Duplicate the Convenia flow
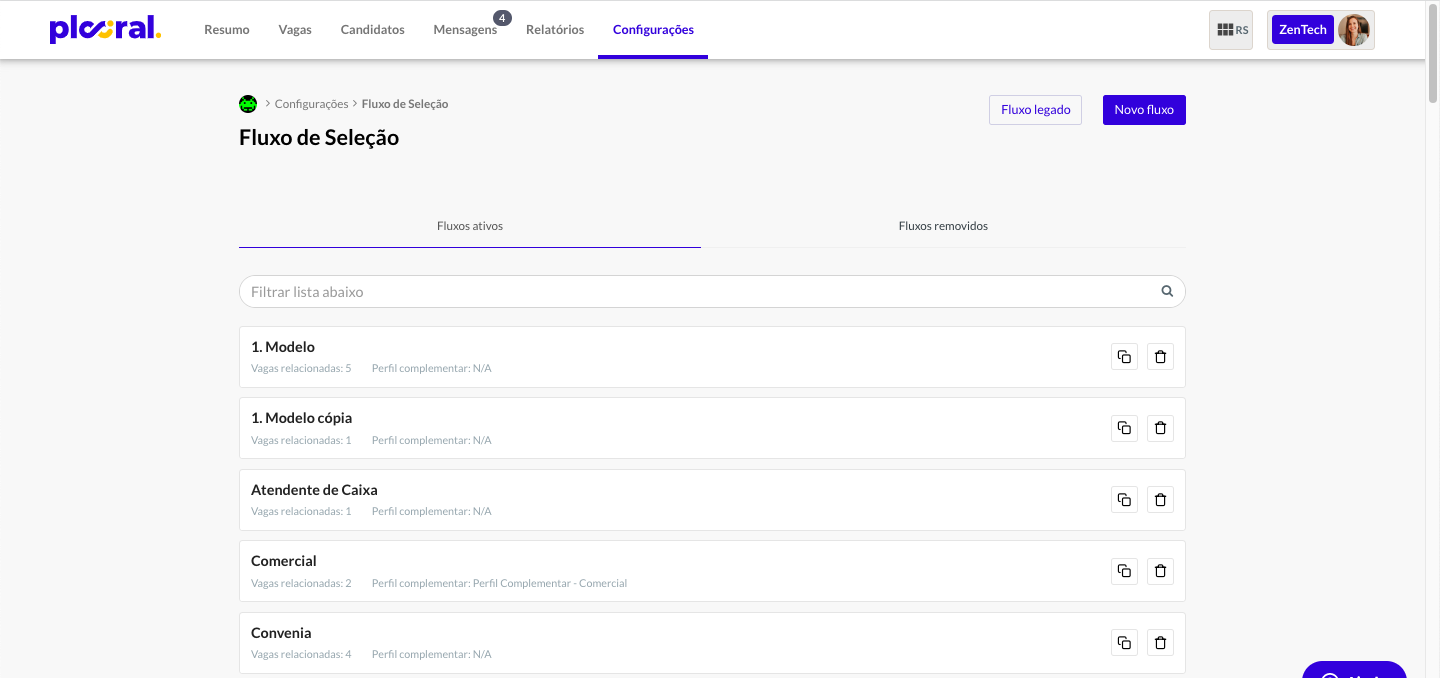The height and width of the screenshot is (678, 1440). pos(1124,643)
